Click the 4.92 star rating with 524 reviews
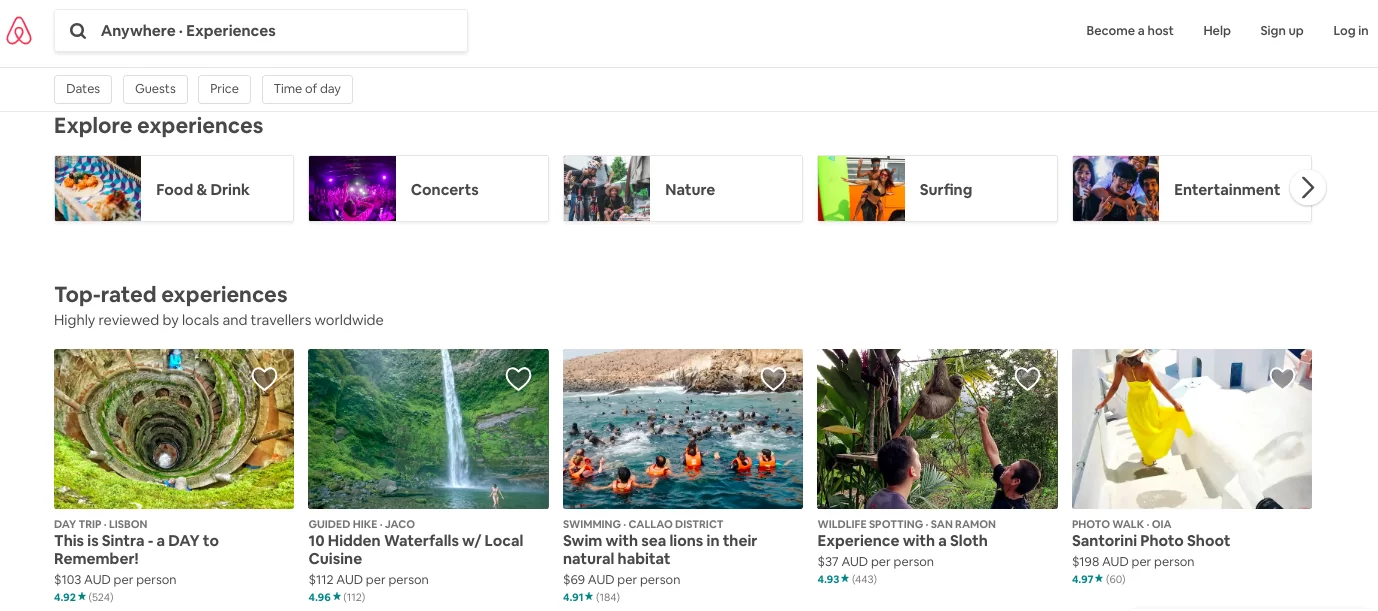1378x611 pixels. 83,598
